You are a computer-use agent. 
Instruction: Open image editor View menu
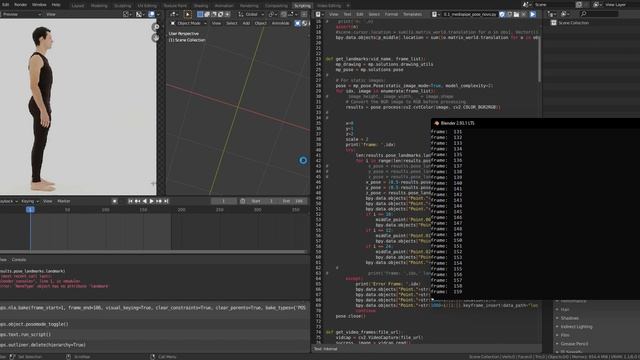tap(51, 14)
